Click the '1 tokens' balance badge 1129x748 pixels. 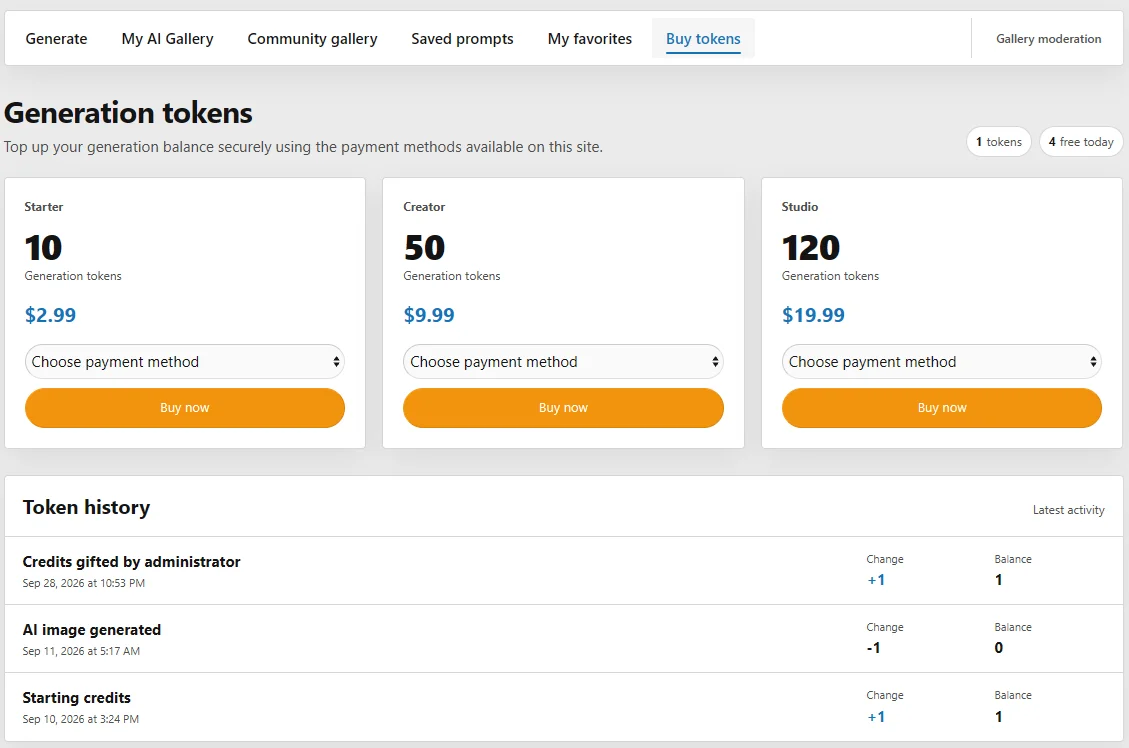coord(999,142)
